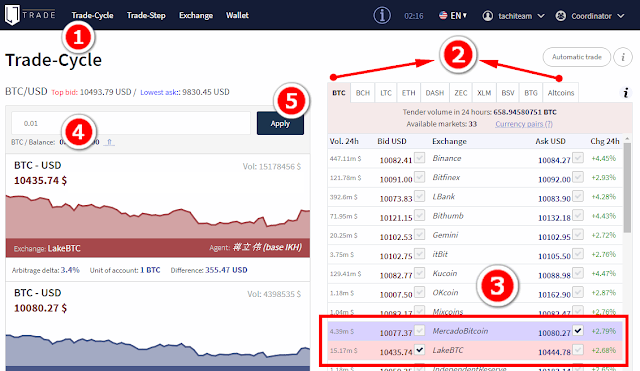The image size is (640, 371).
Task: Click the Chg 24h column header
Action: pos(604,141)
